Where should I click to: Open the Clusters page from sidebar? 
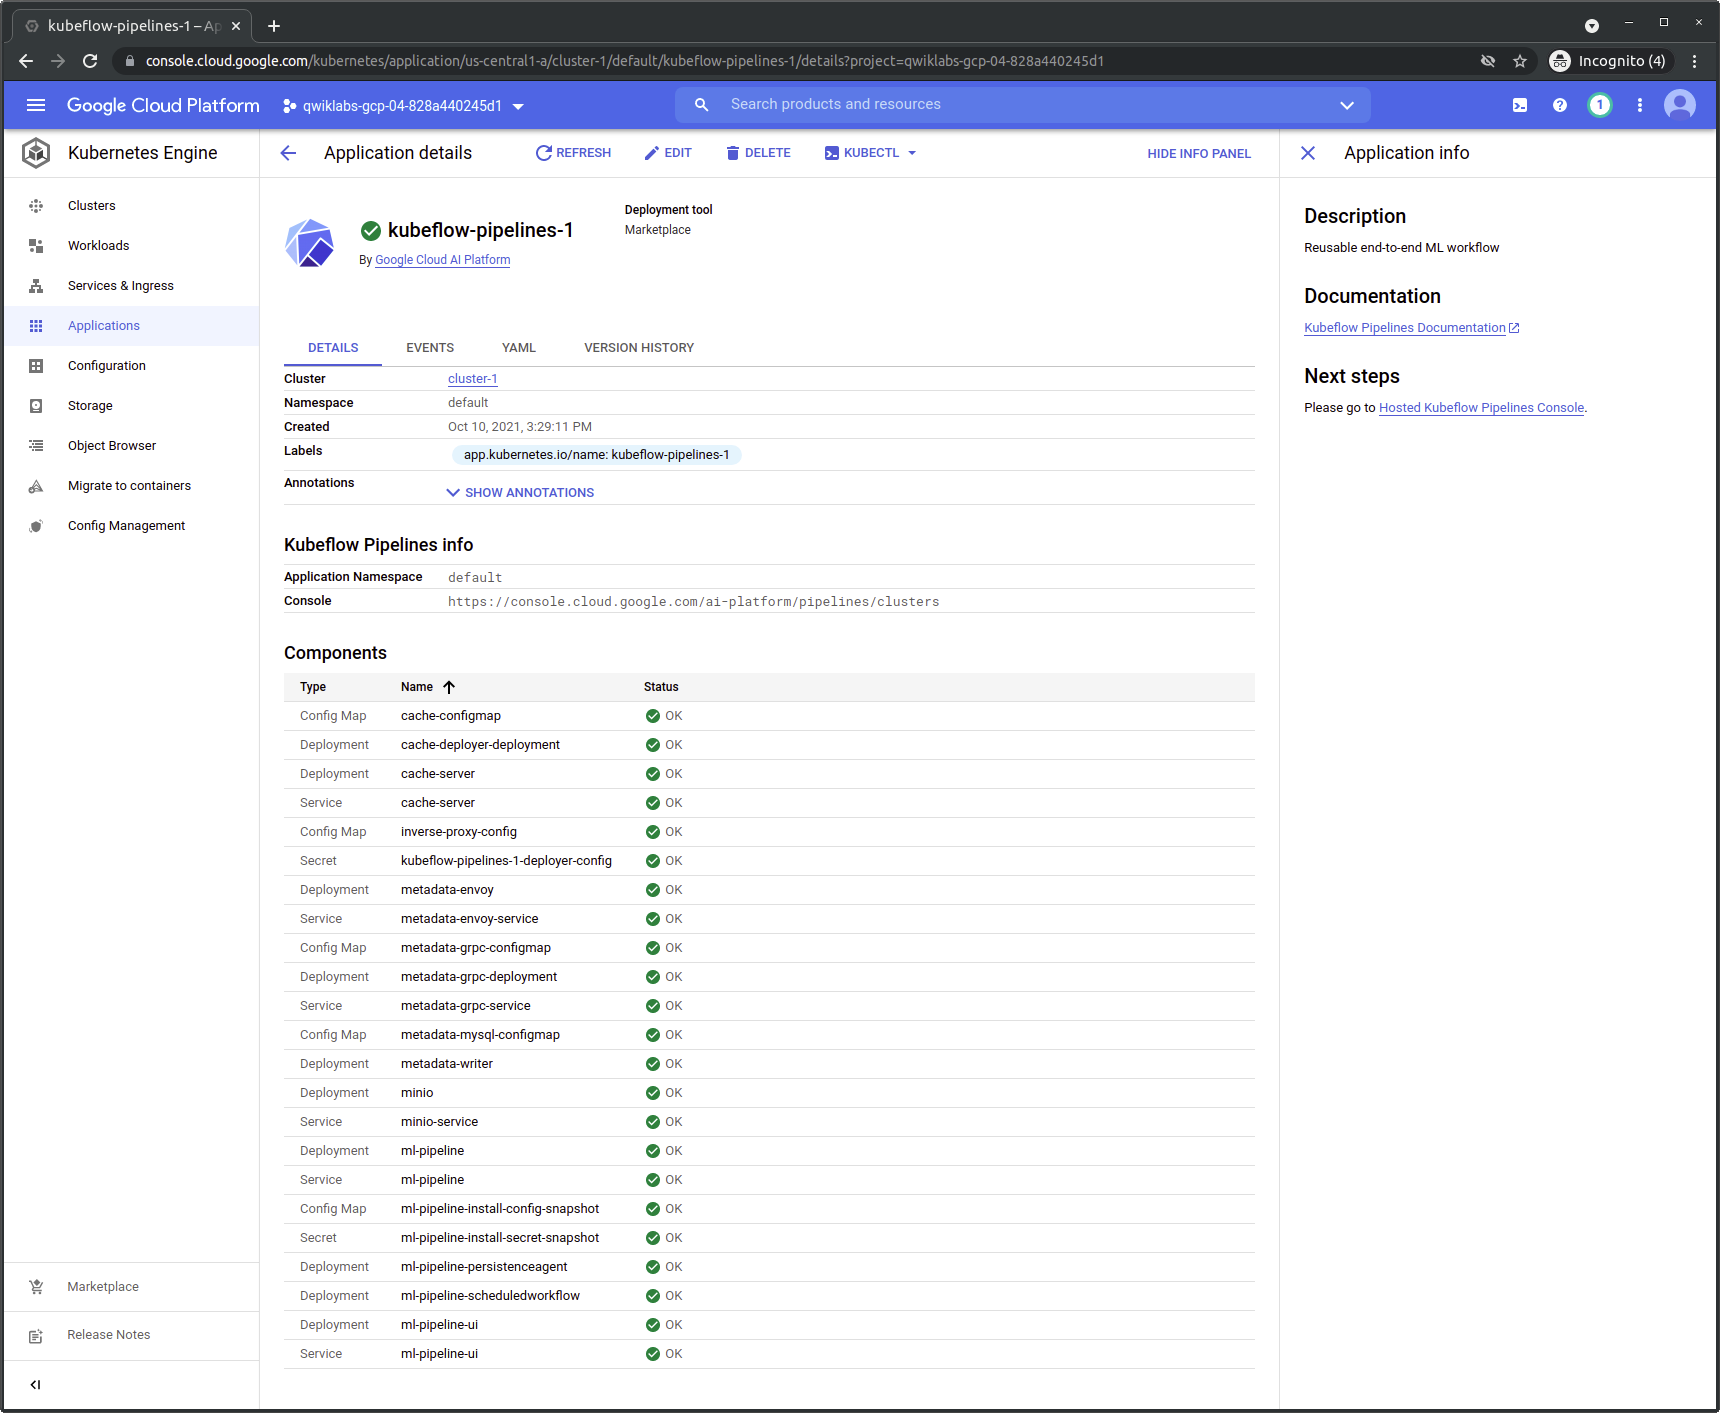point(92,206)
